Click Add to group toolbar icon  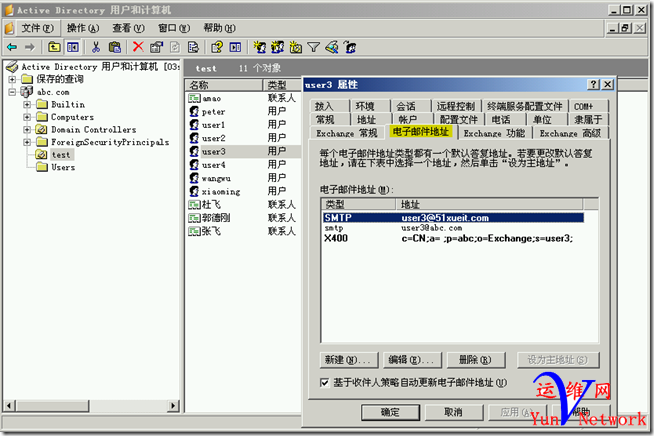(350, 48)
